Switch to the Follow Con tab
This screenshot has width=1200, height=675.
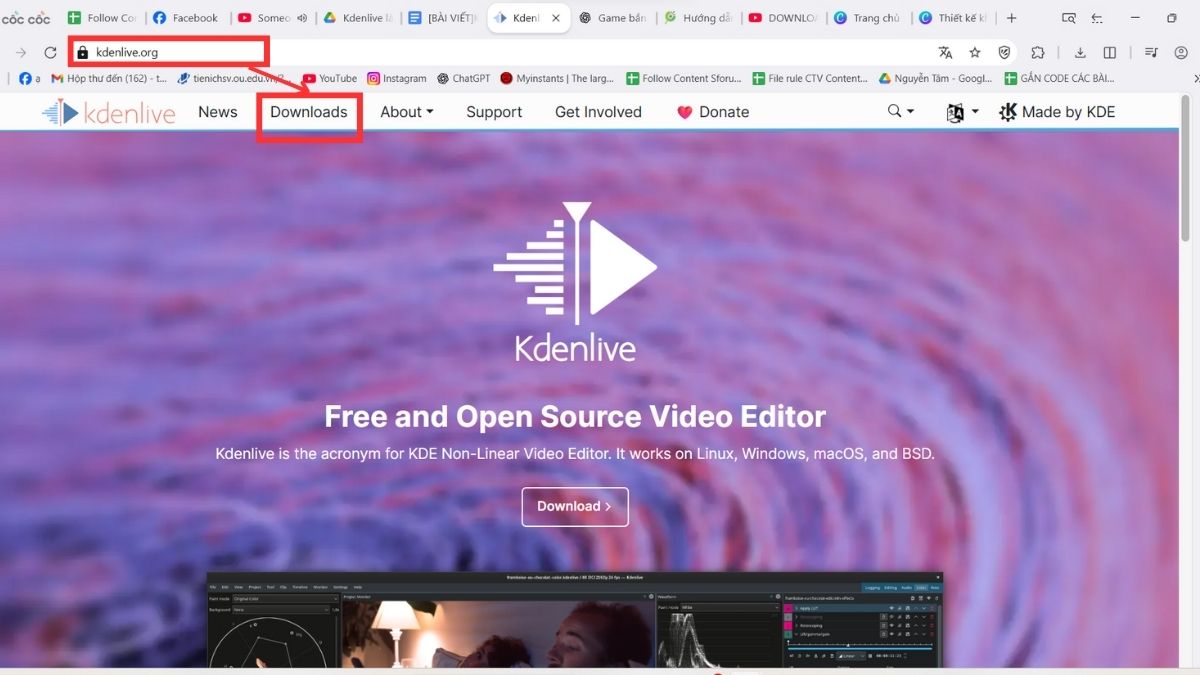102,18
